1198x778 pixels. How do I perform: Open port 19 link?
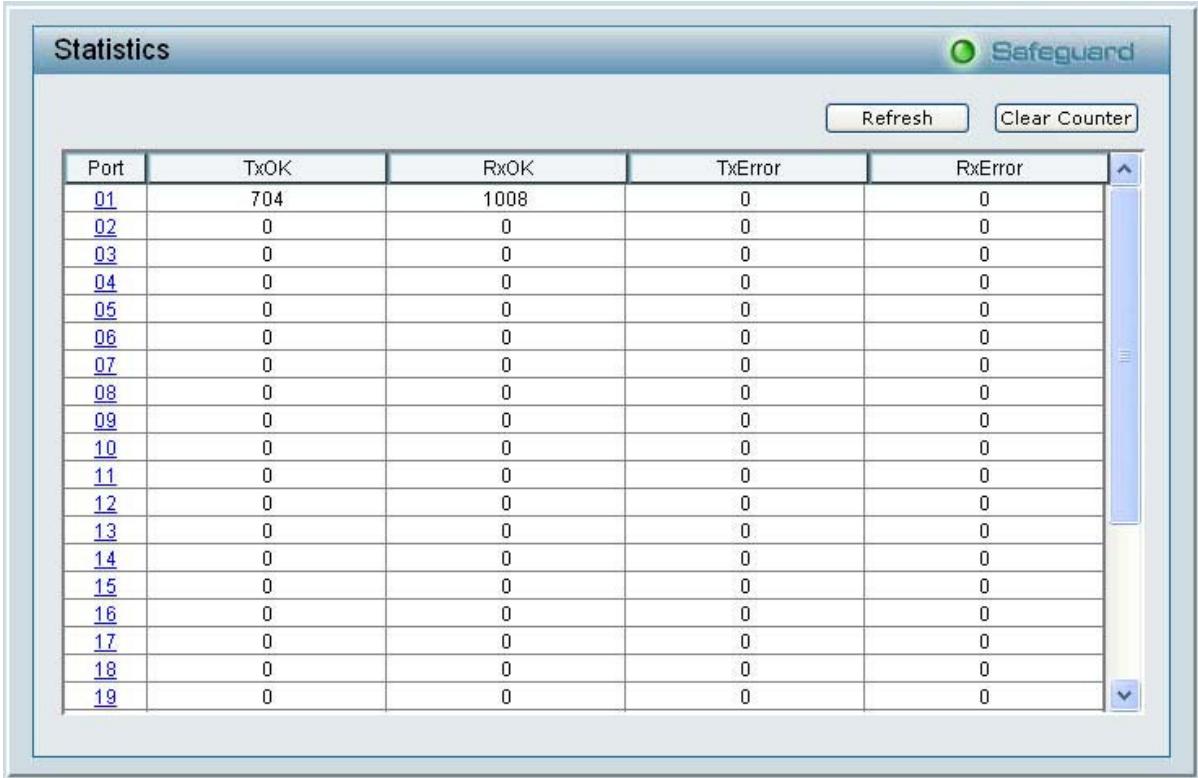(105, 697)
